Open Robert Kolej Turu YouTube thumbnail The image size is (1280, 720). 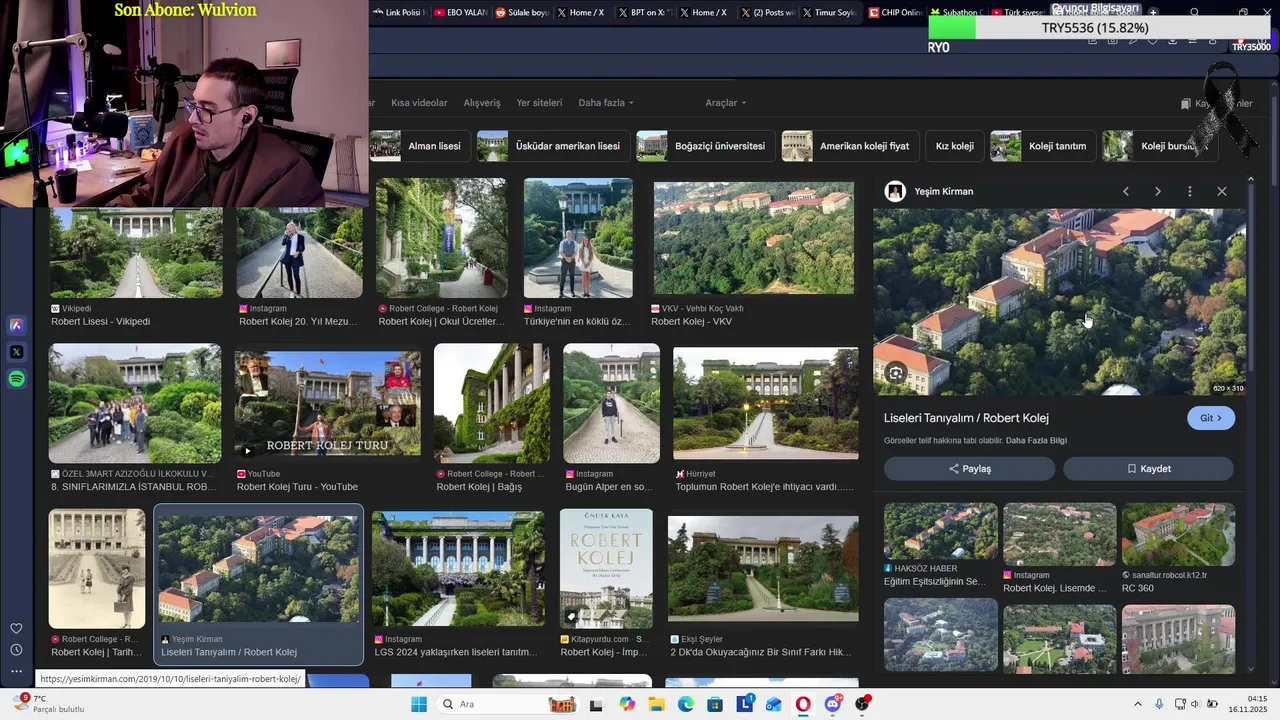[328, 404]
